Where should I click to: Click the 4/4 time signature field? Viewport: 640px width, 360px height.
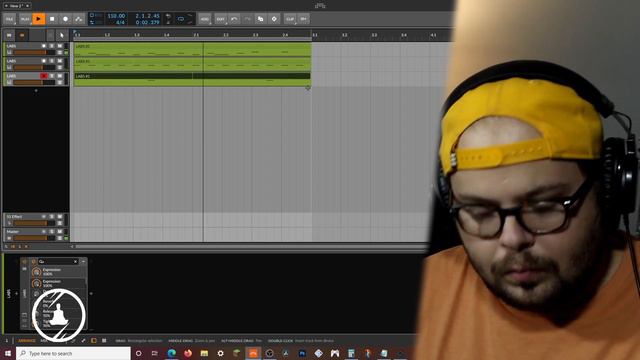(120, 22)
